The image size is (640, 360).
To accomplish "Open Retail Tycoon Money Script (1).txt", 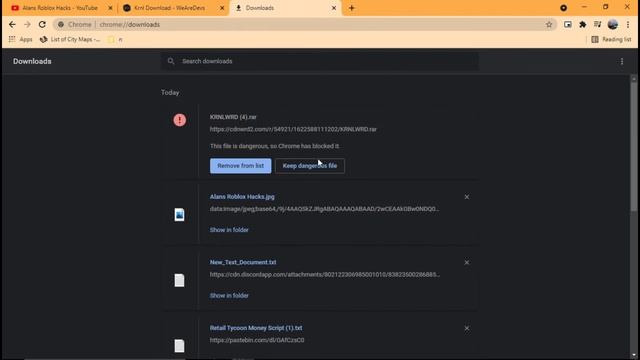I will 256,328.
